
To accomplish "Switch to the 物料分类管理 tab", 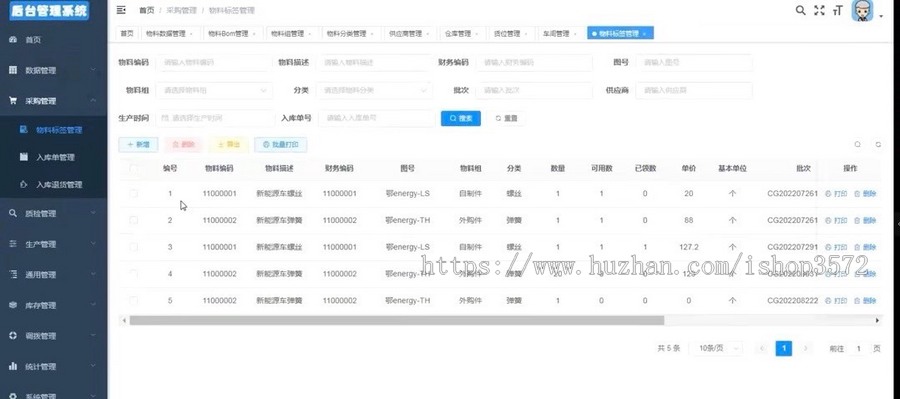I will 350,34.
